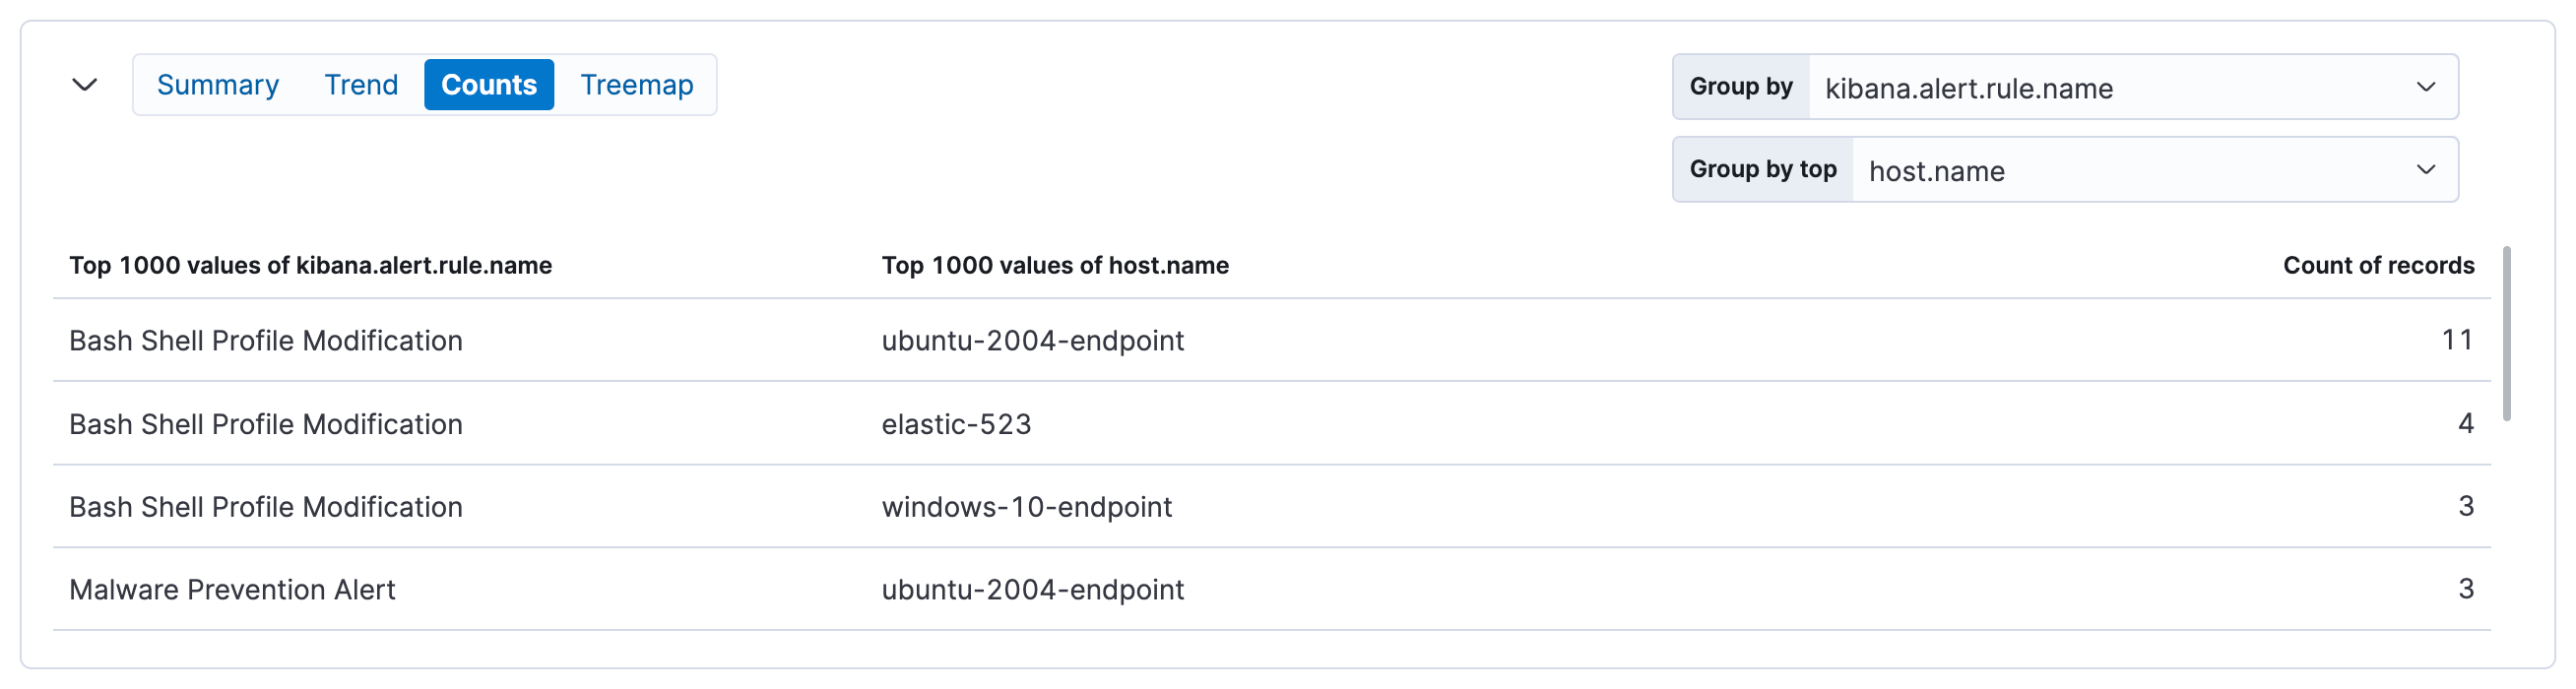Viewport: 2576px width, 689px height.
Task: Expand the kibana.alert.rule.name selector chevron
Action: click(x=2428, y=87)
